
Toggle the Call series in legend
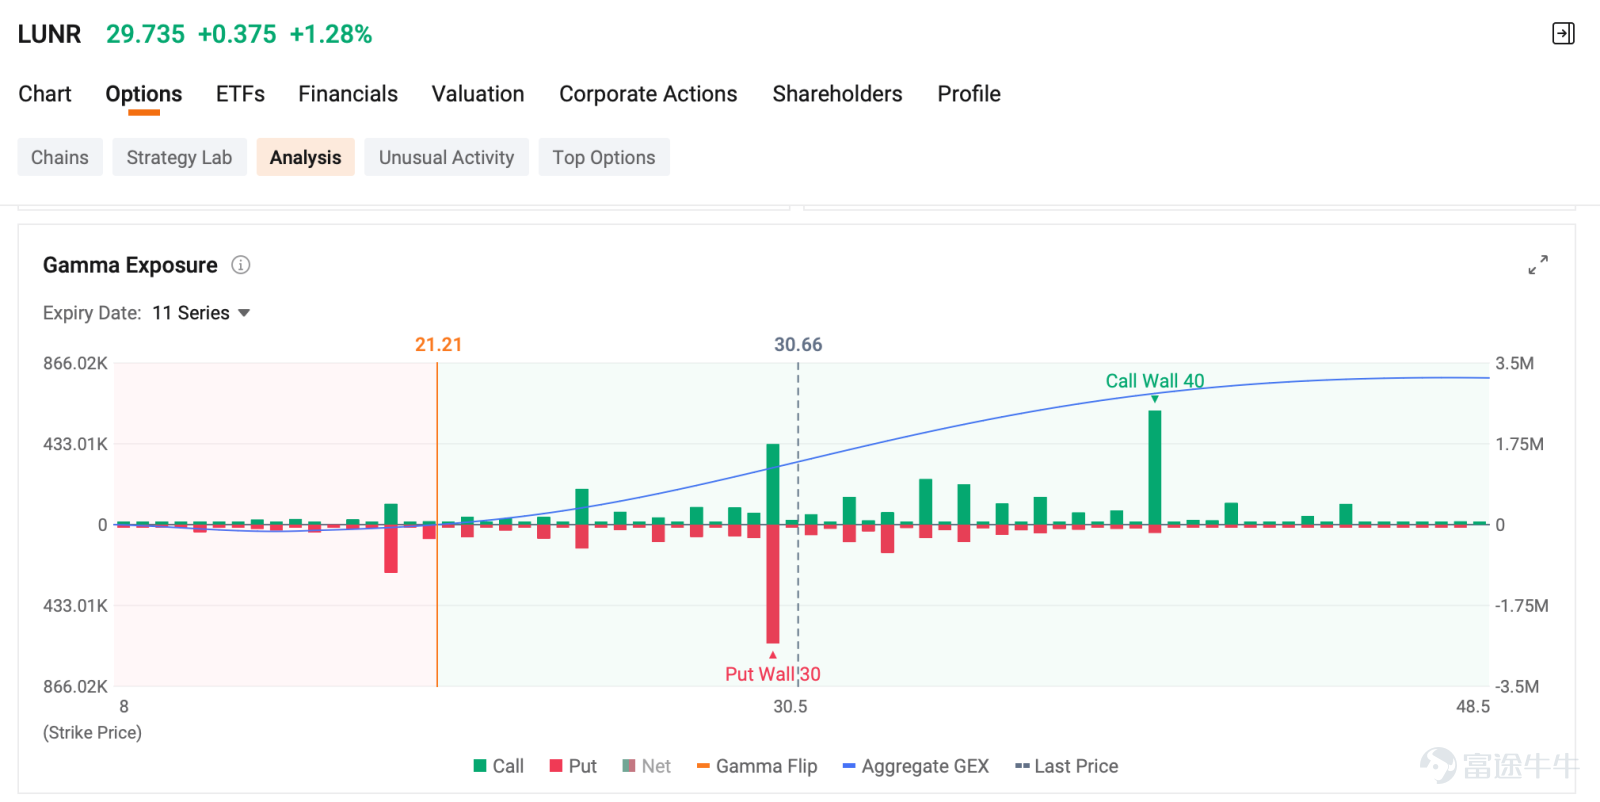pyautogui.click(x=499, y=766)
